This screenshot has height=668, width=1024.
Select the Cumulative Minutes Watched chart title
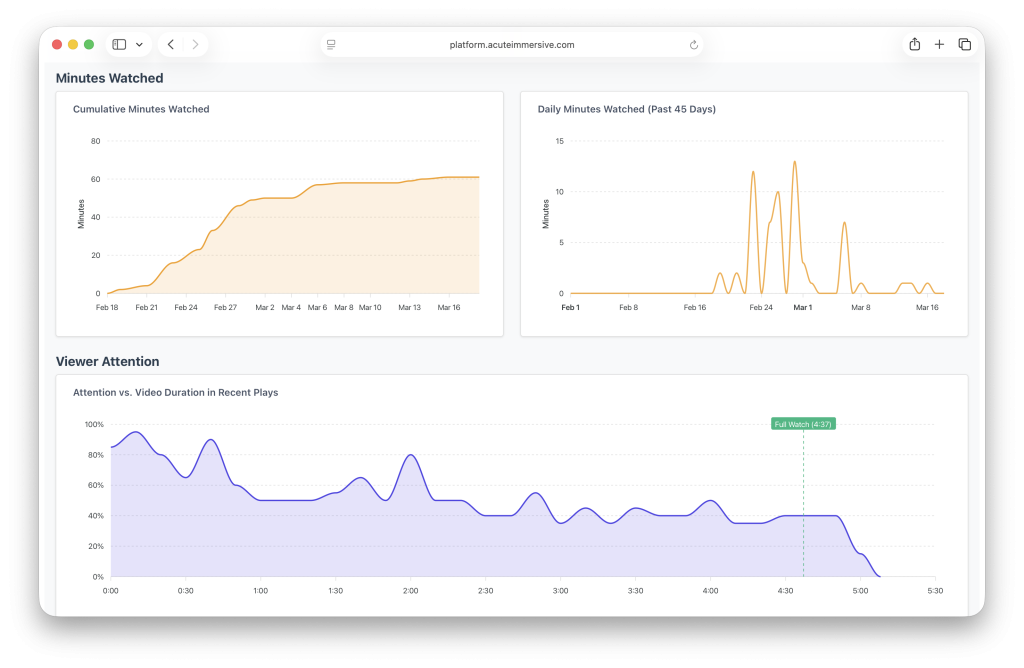[x=141, y=109]
